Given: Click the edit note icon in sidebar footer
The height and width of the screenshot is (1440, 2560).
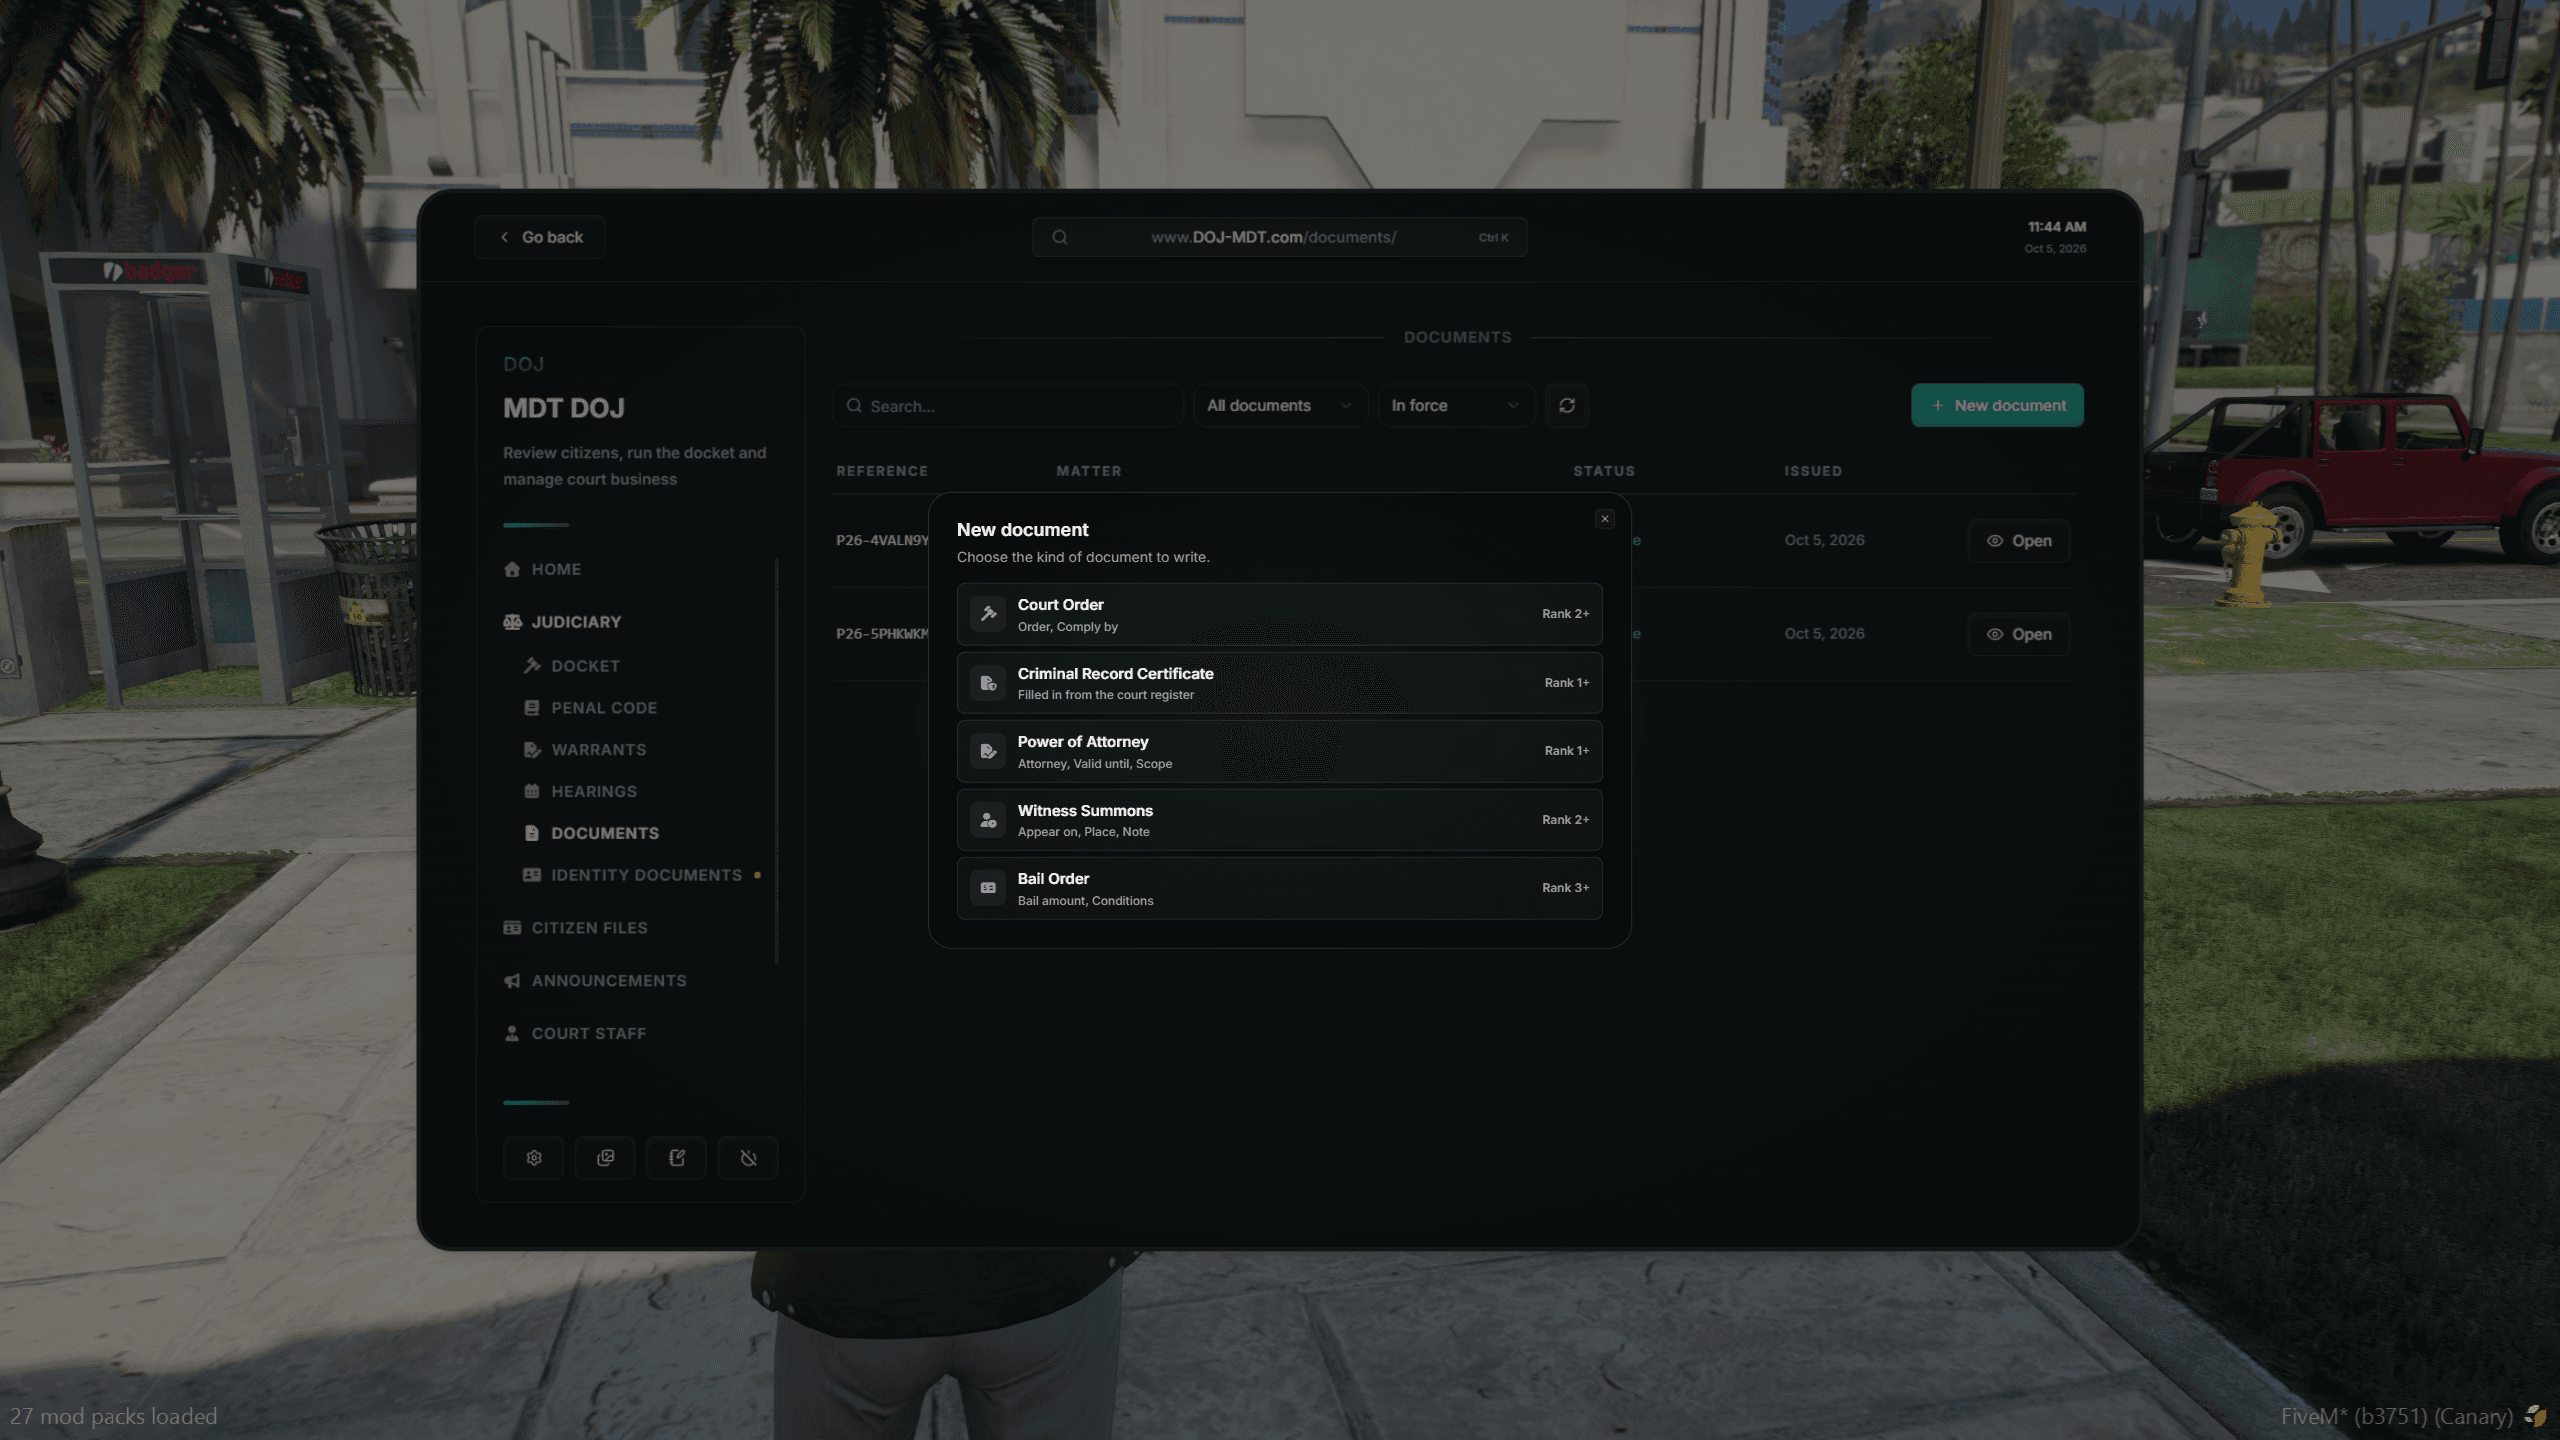Looking at the screenshot, I should pos(677,1158).
